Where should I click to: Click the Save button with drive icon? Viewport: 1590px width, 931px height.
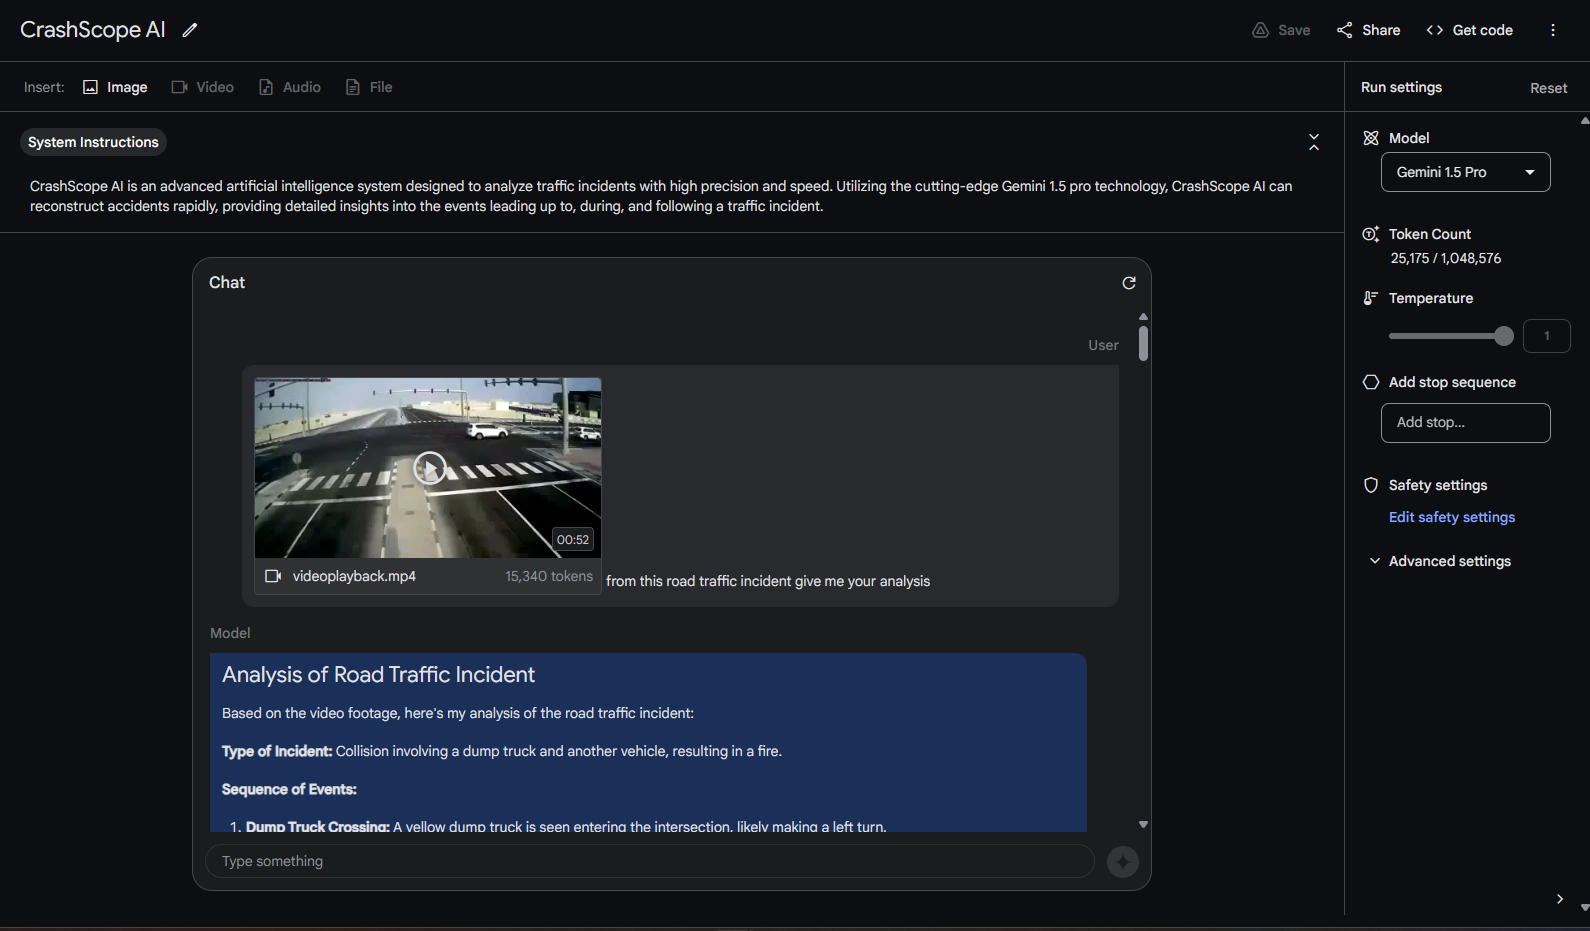(x=1281, y=30)
